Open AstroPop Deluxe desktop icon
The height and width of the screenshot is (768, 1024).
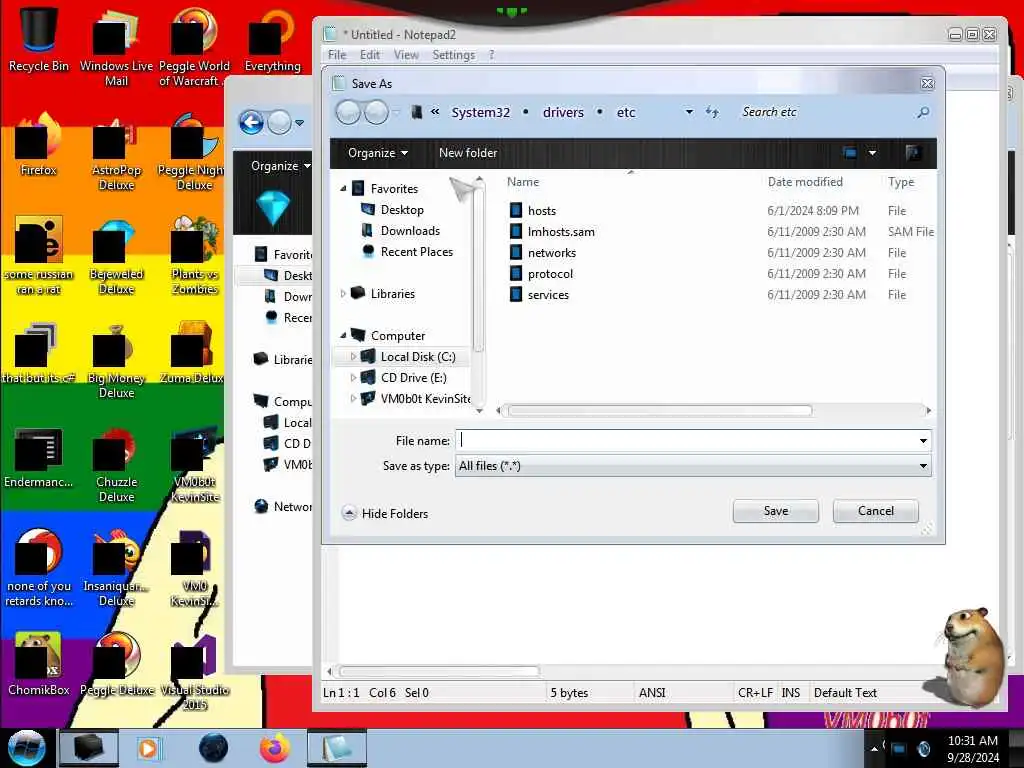click(x=116, y=152)
